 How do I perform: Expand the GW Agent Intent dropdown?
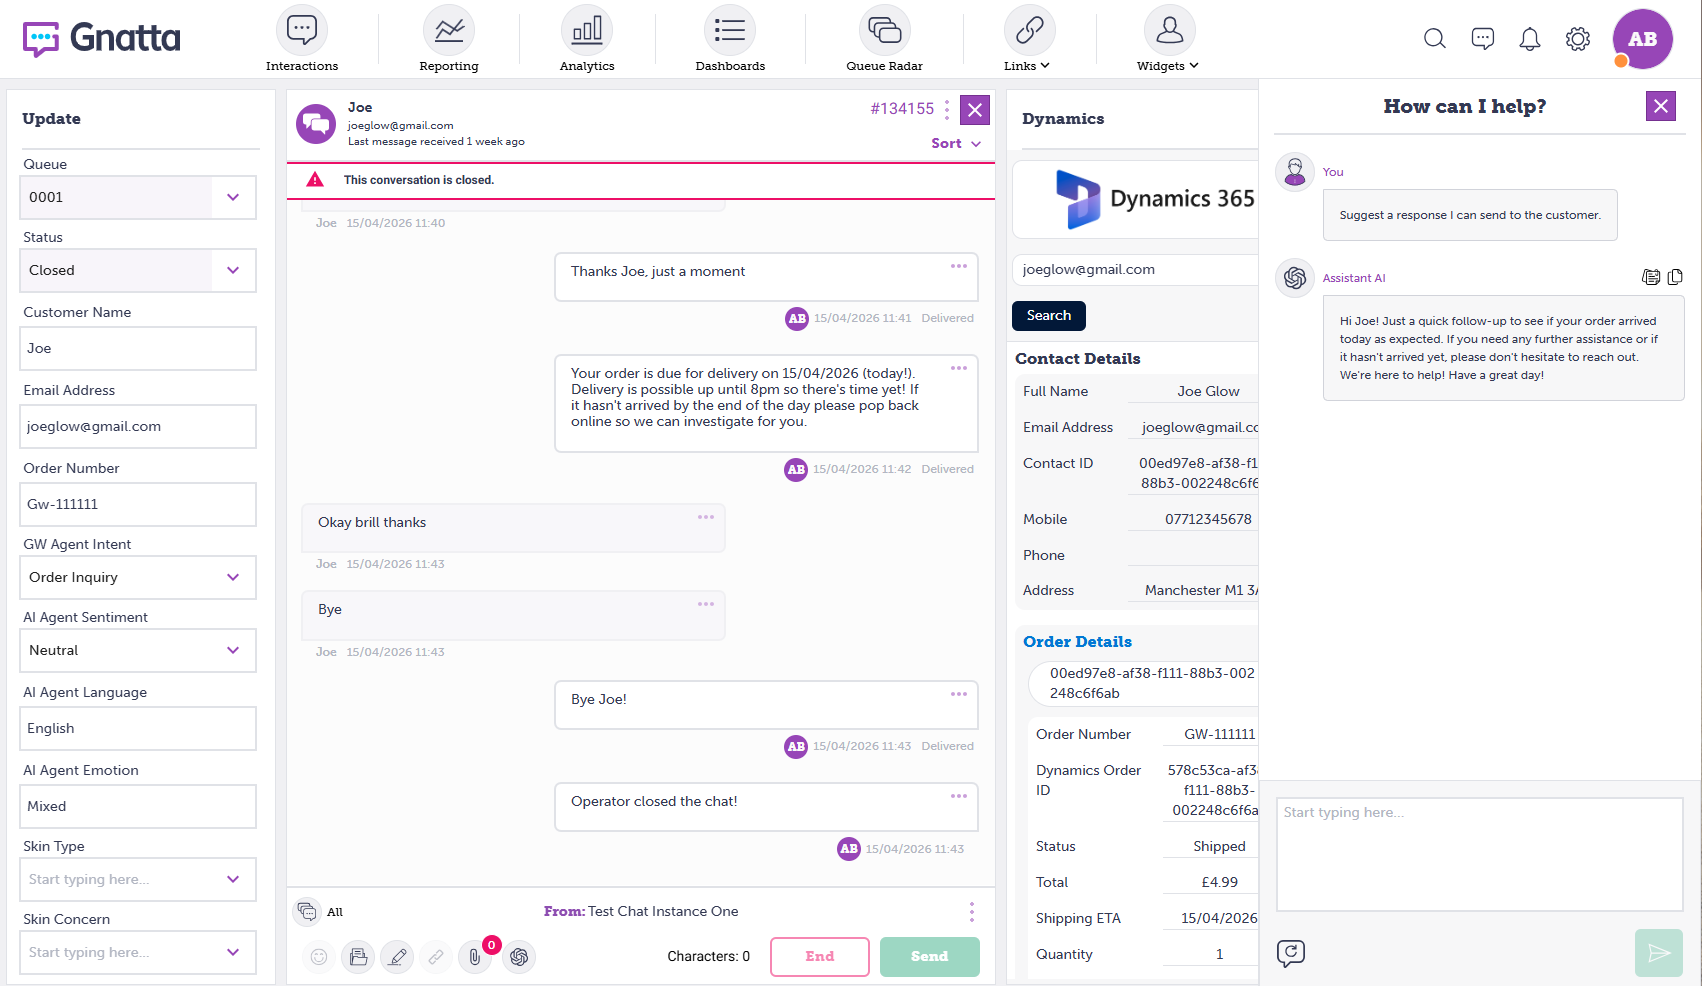coord(138,577)
